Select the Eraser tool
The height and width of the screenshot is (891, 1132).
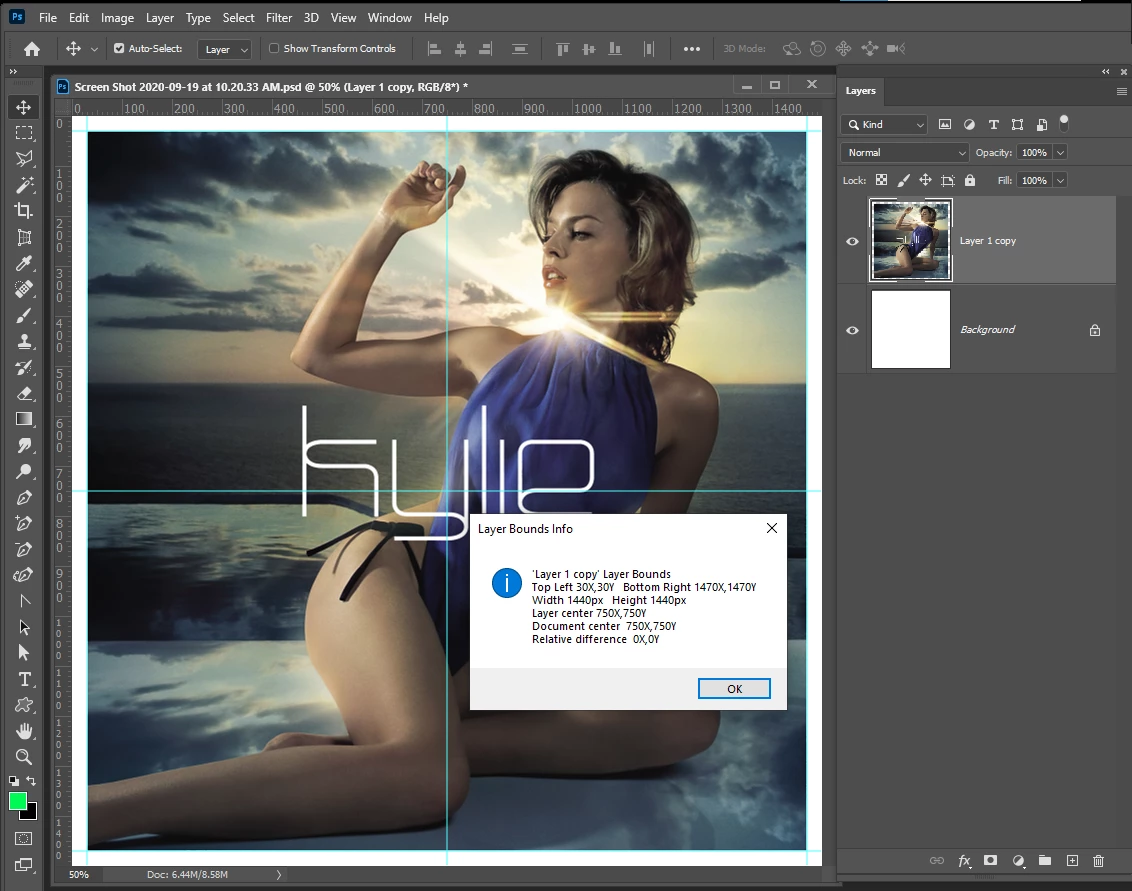tap(24, 393)
